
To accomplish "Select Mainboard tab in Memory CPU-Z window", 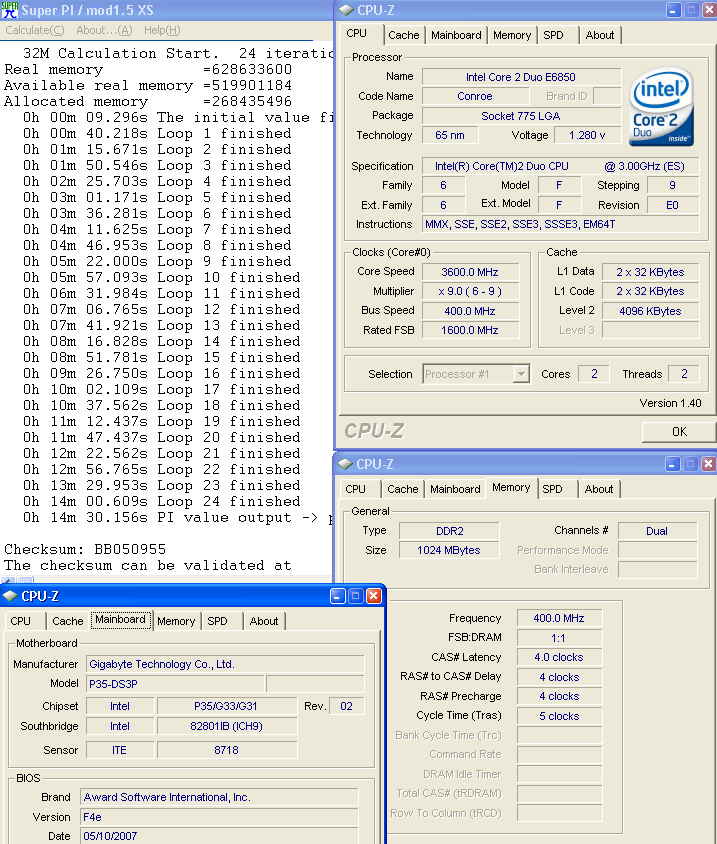I will point(455,489).
